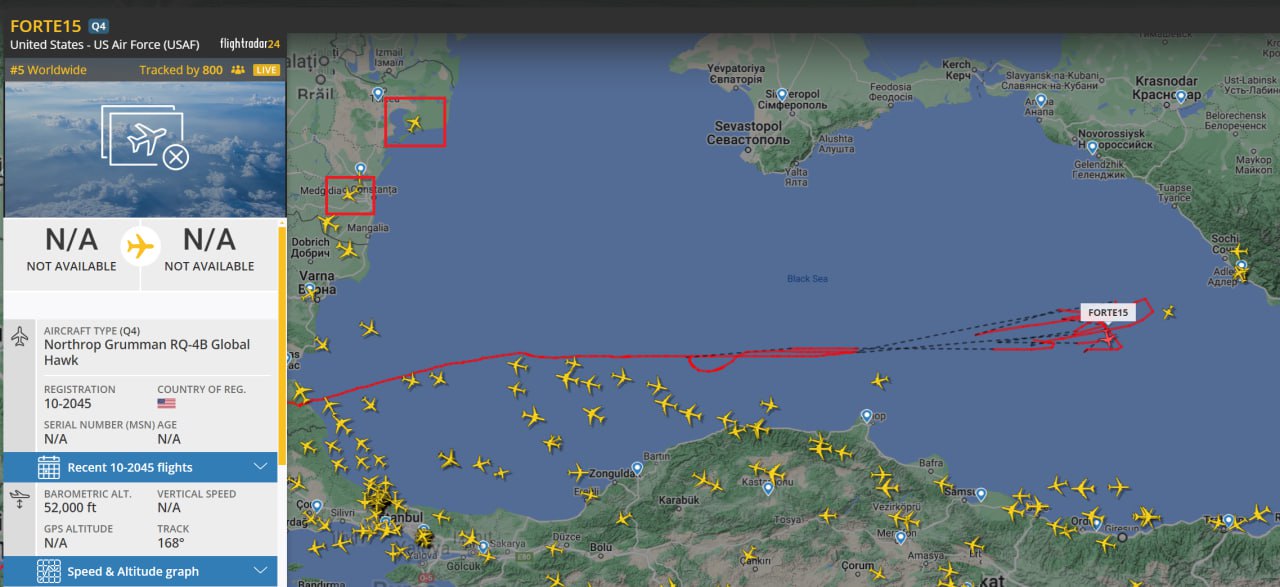The width and height of the screenshot is (1280, 587).
Task: Select the airplane inside red box near Constanta
Action: [349, 194]
